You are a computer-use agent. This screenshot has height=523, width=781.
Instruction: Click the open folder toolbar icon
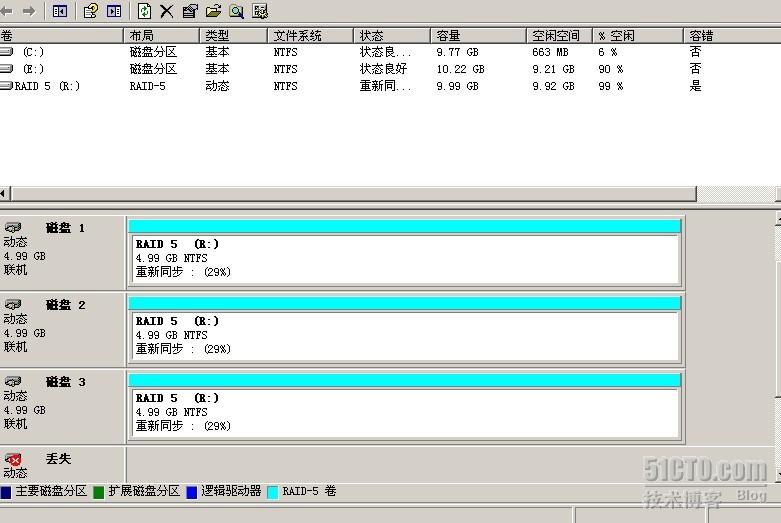[x=213, y=11]
